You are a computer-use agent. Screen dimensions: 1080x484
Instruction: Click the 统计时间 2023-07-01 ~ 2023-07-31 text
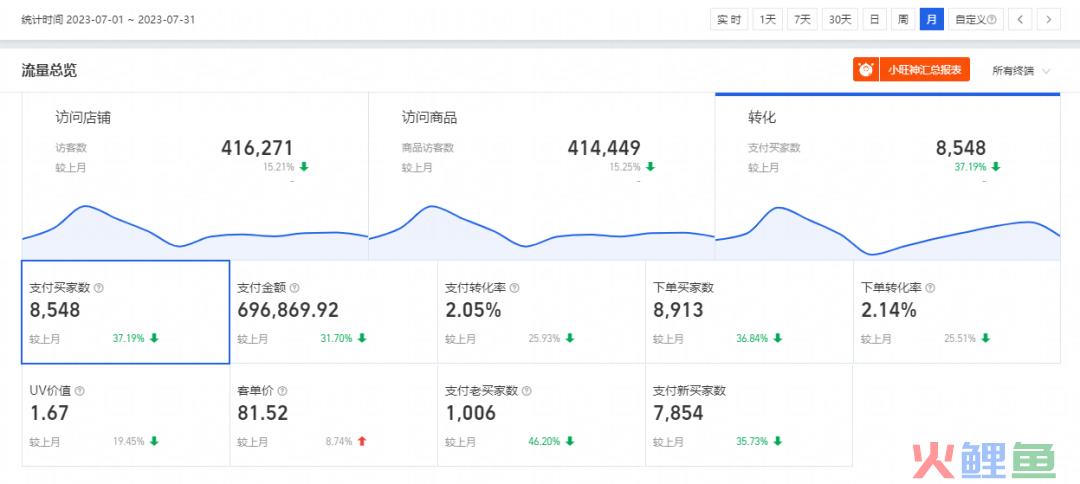(108, 19)
